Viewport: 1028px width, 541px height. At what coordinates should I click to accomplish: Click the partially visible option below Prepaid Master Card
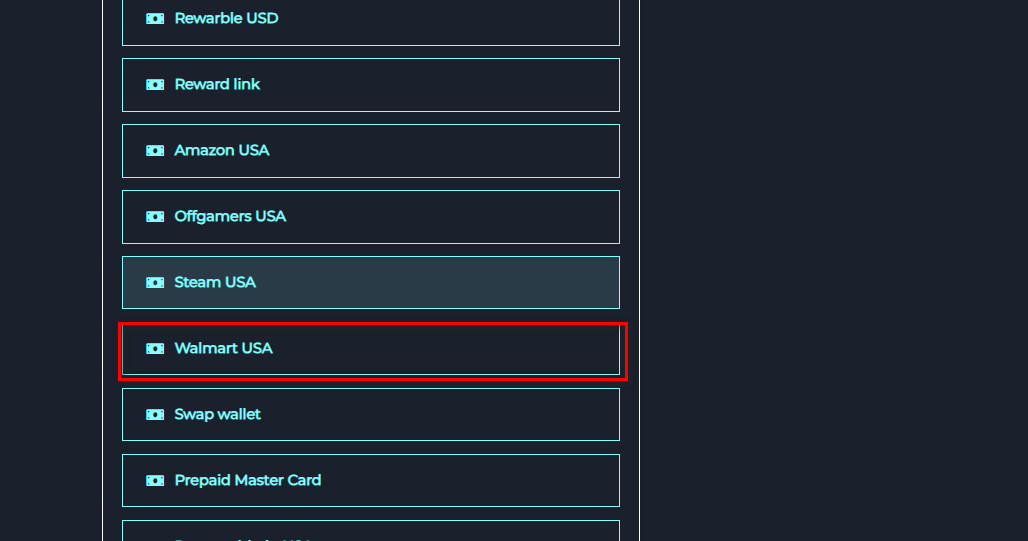click(370, 532)
